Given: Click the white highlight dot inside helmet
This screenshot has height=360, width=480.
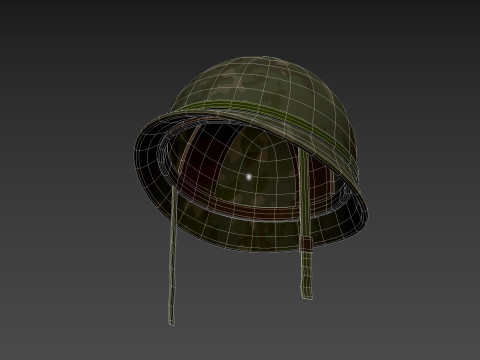Looking at the screenshot, I should pyautogui.click(x=249, y=177).
